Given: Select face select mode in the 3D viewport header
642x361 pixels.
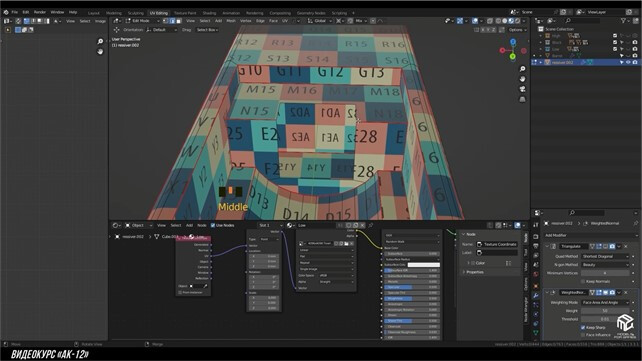Looking at the screenshot, I should (179, 20).
